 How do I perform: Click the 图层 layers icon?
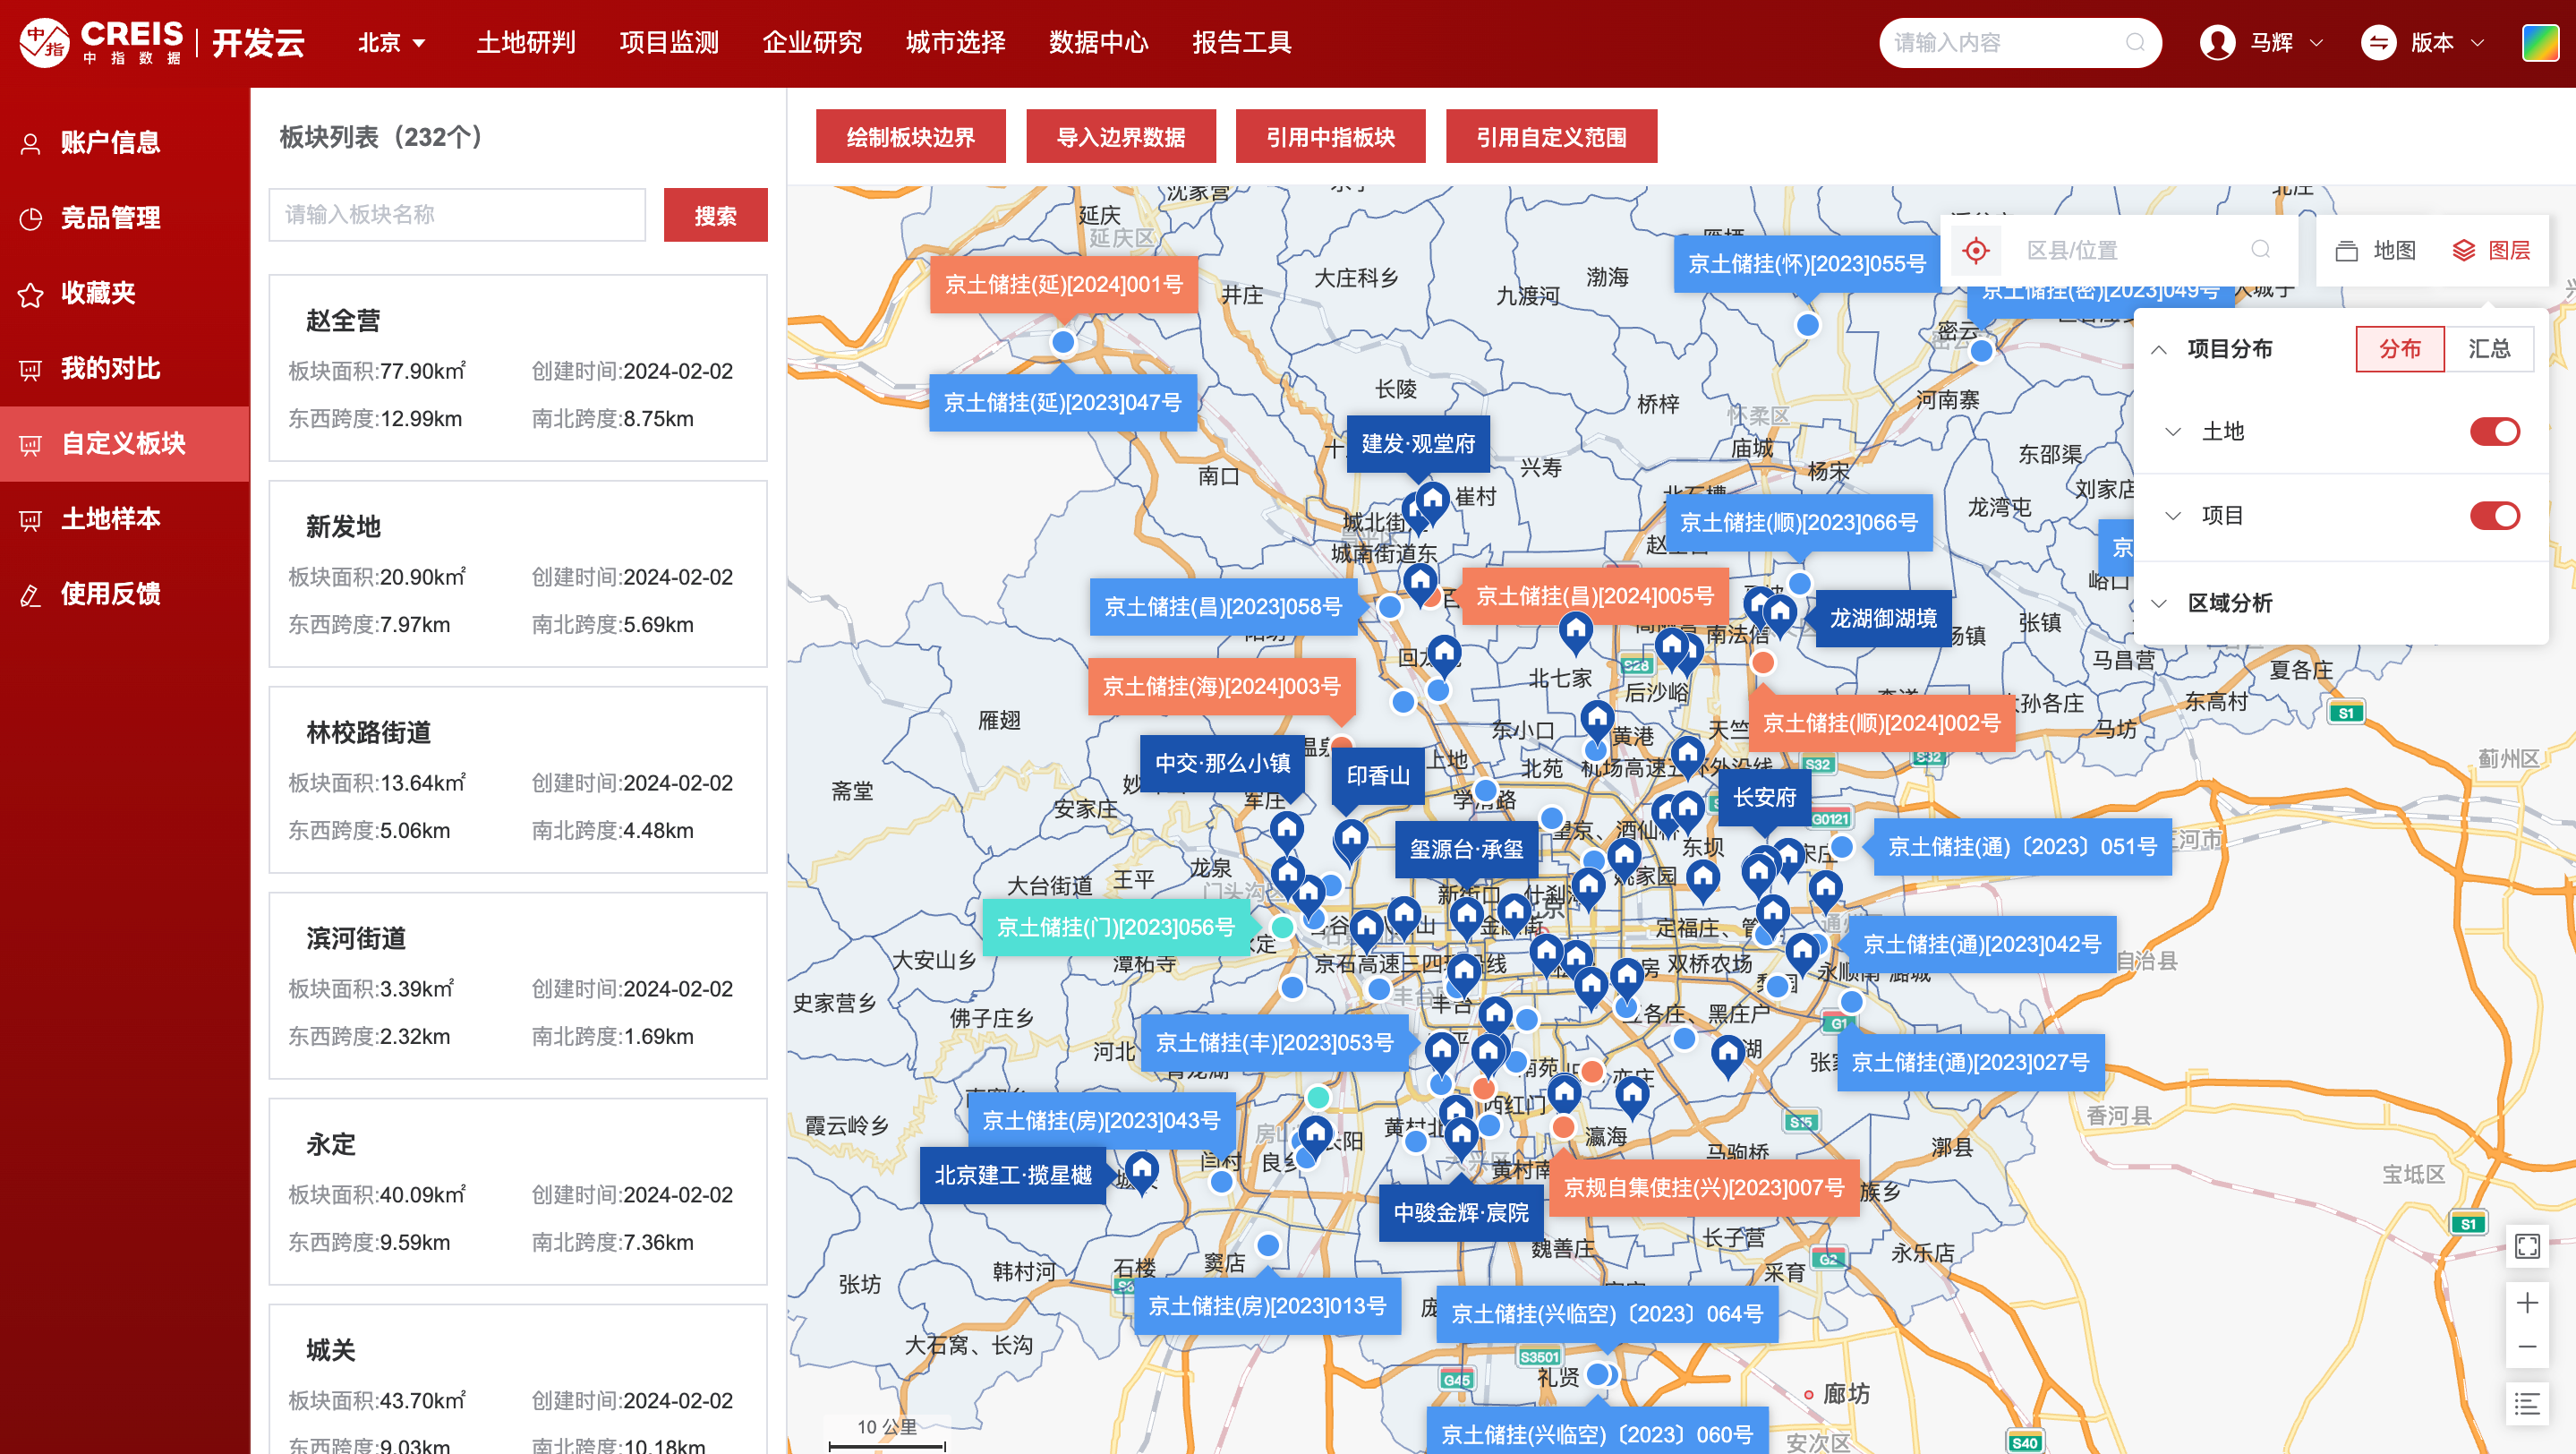coord(2464,250)
